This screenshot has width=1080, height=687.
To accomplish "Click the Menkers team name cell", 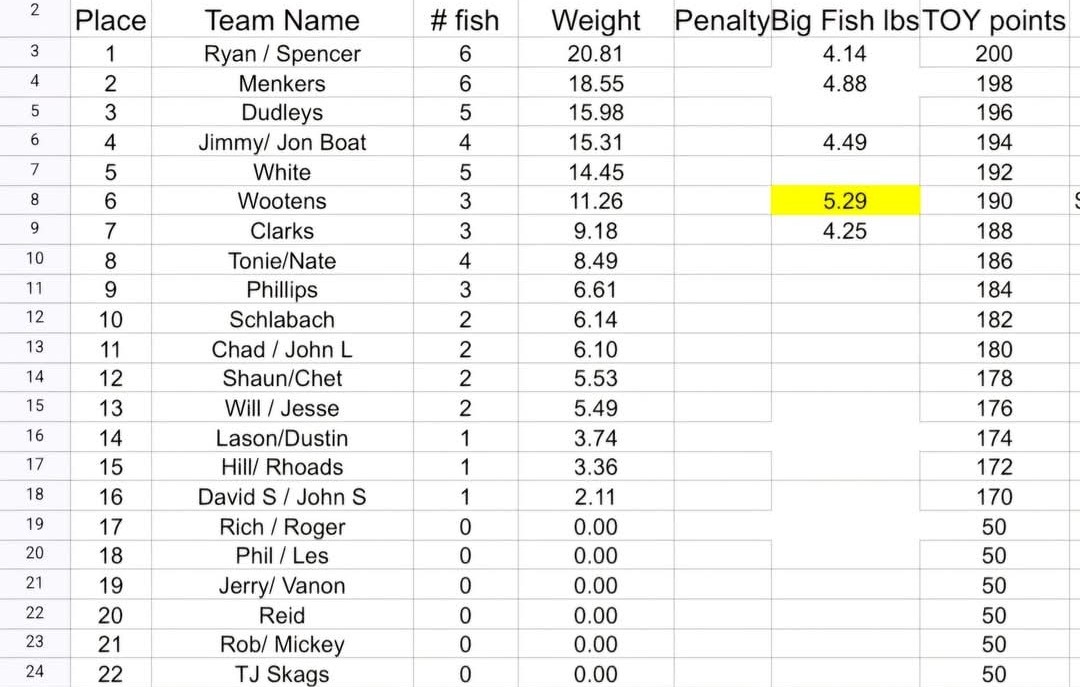I will 282,84.
